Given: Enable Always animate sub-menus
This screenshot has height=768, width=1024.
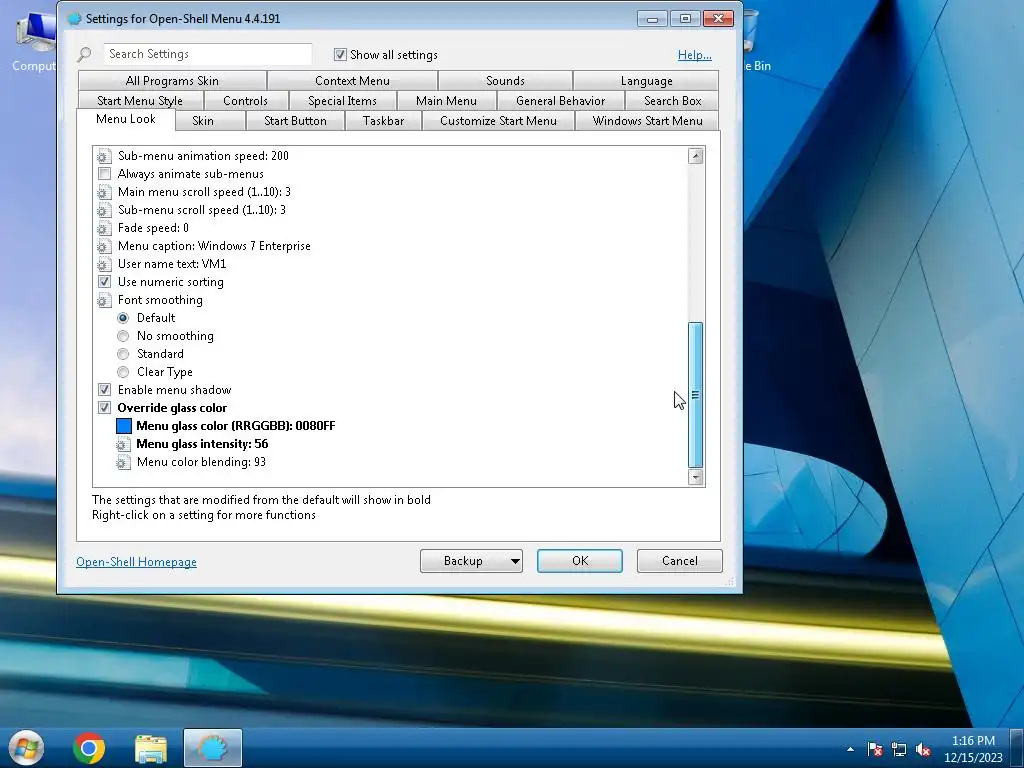Looking at the screenshot, I should pos(104,174).
